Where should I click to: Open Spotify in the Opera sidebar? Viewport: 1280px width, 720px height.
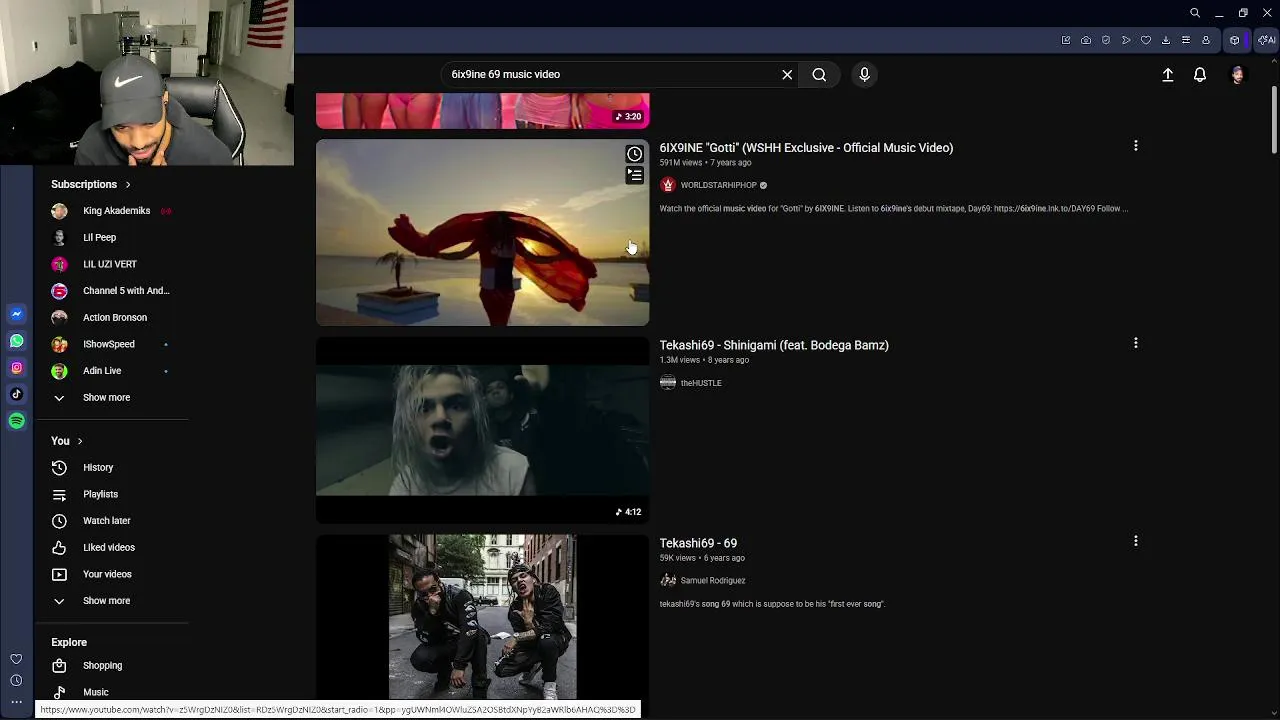pyautogui.click(x=16, y=421)
